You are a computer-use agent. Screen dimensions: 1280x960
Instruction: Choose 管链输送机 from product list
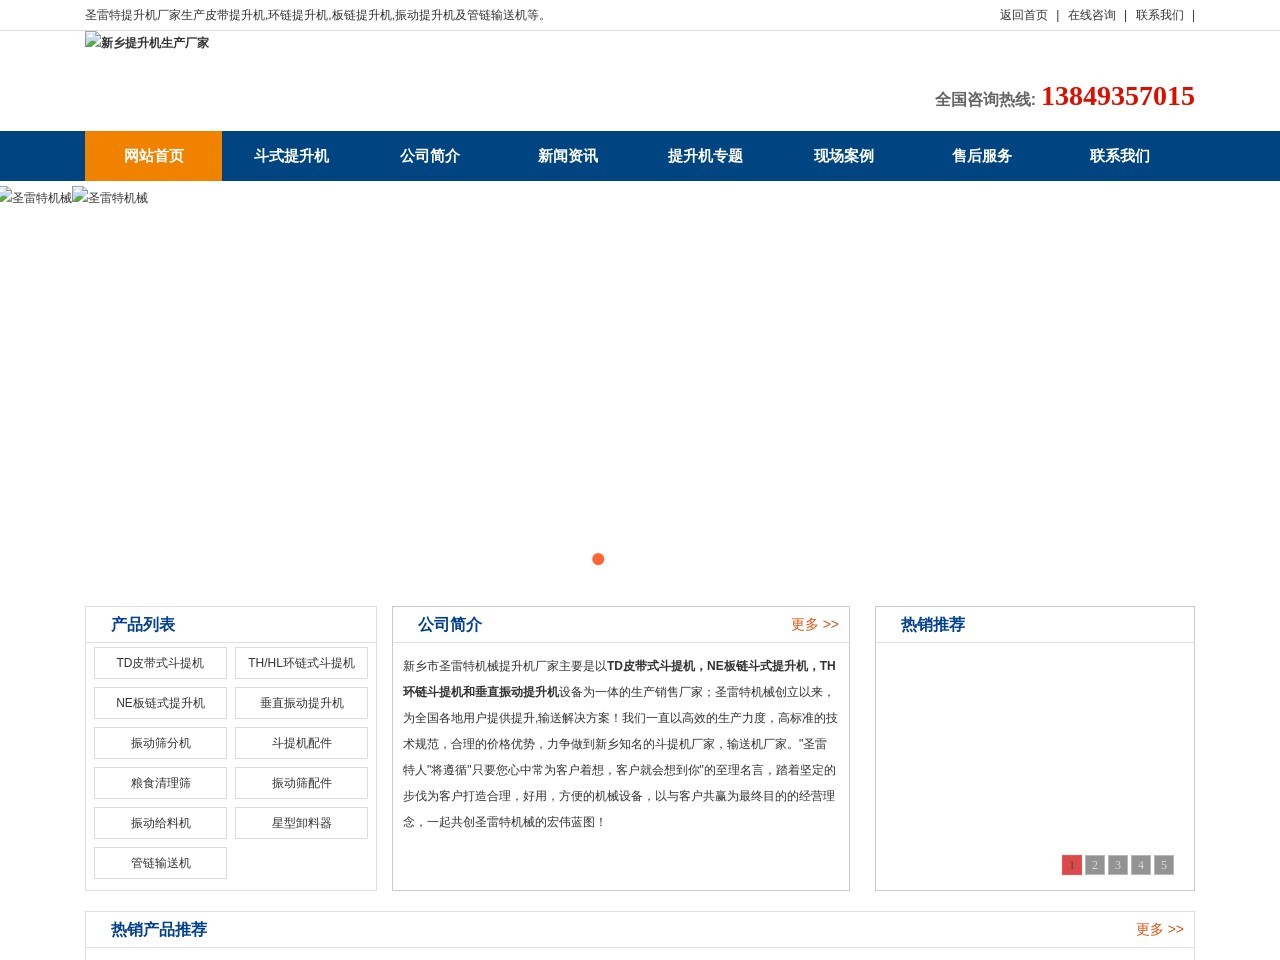point(160,863)
